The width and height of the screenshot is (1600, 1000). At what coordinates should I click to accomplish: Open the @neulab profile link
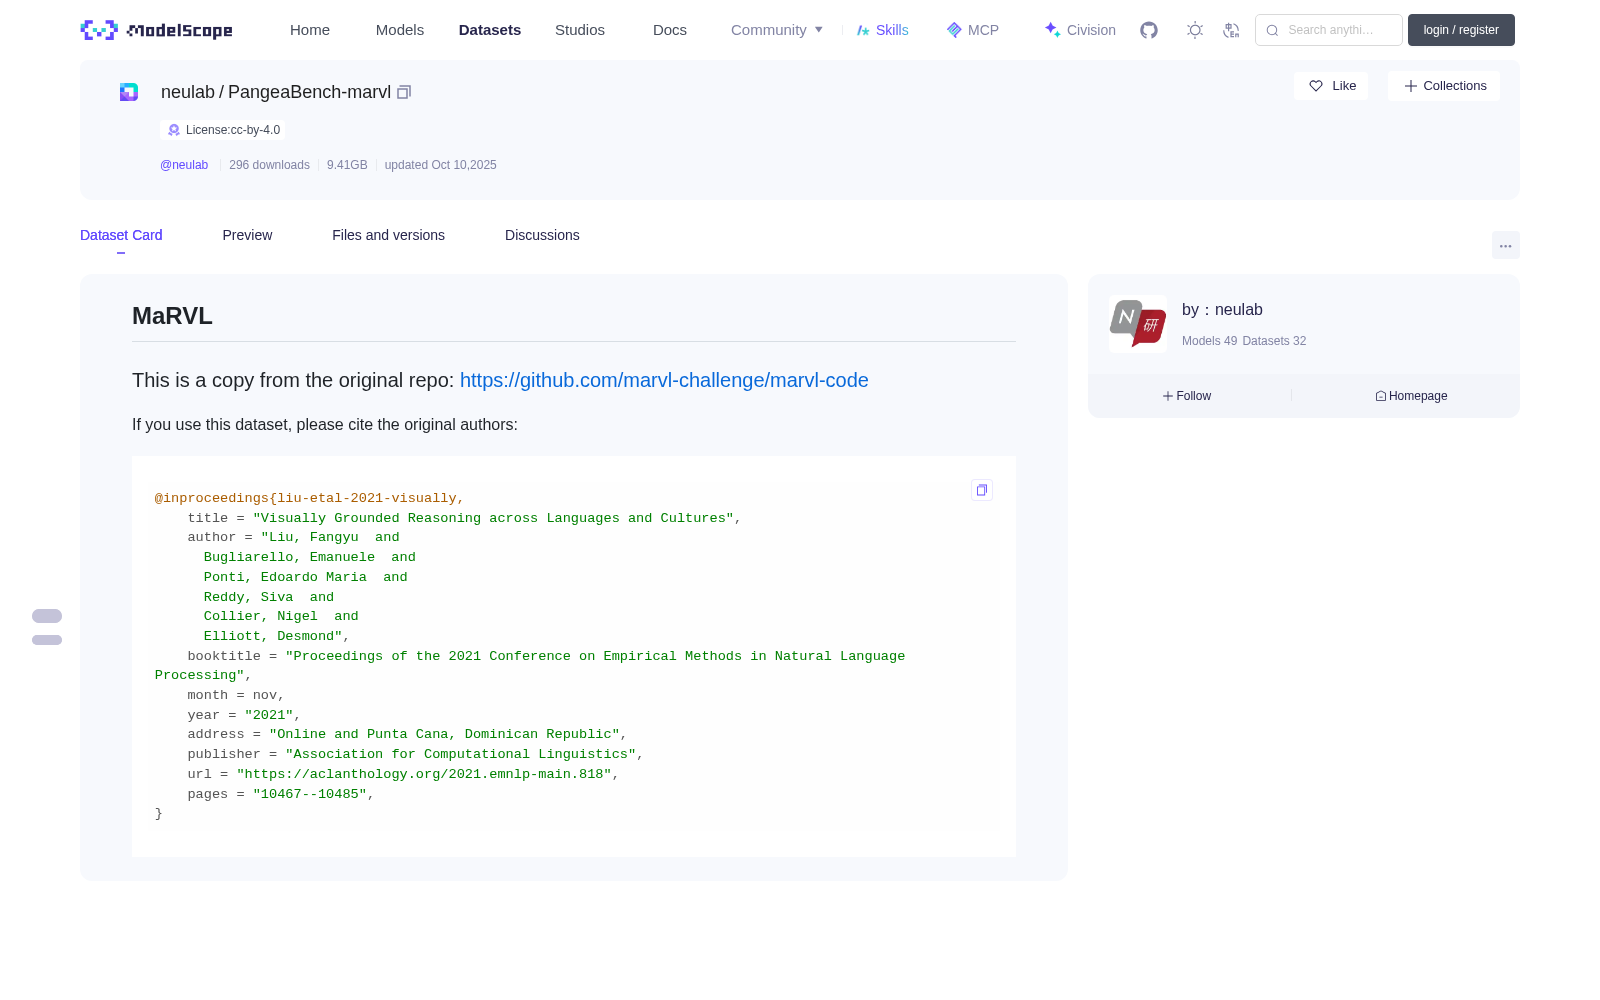tap(184, 165)
